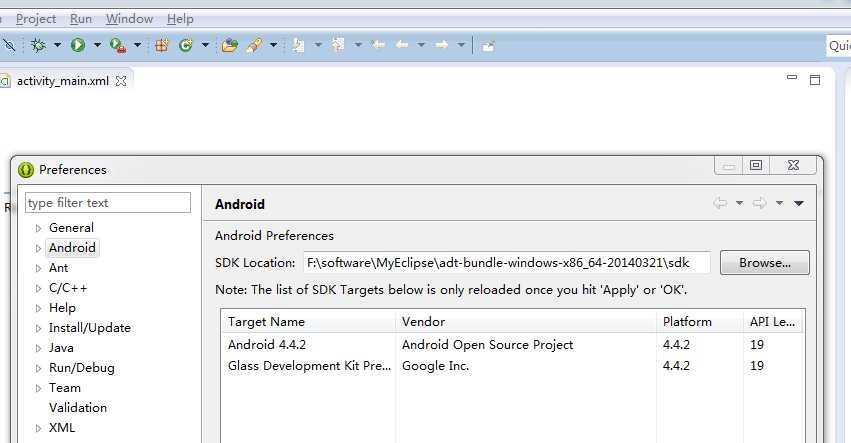The width and height of the screenshot is (851, 443).
Task: Open the Project menu
Action: (36, 19)
